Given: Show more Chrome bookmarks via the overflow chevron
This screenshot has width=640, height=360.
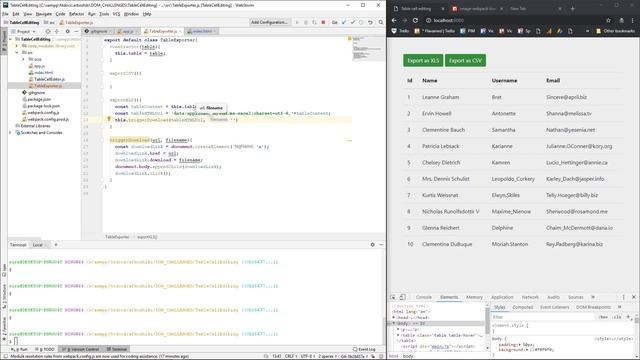Looking at the screenshot, I should pyautogui.click(x=587, y=31).
